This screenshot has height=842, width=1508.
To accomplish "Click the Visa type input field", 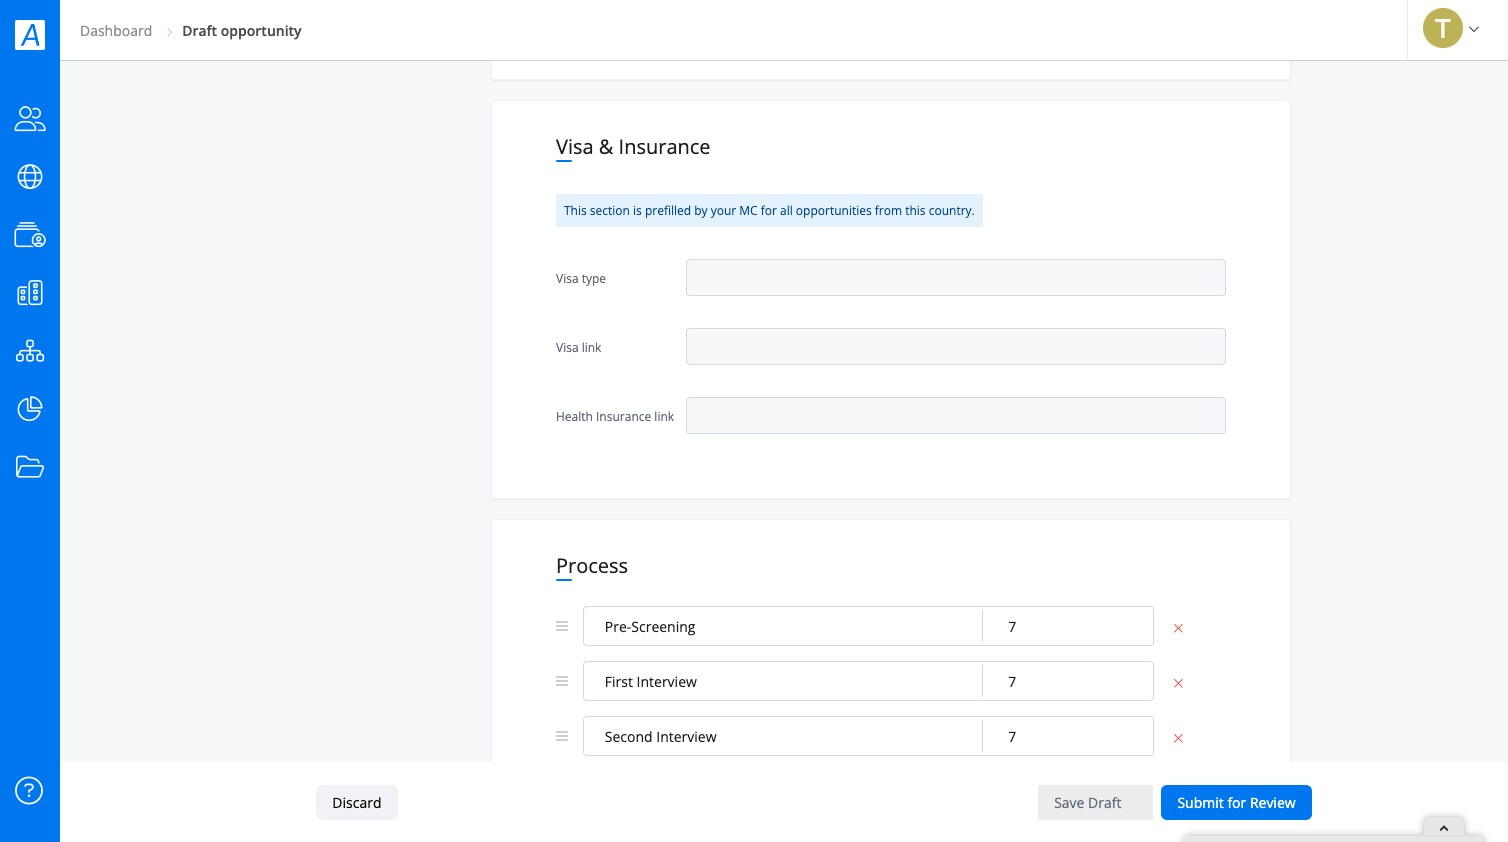I will click(x=956, y=278).
